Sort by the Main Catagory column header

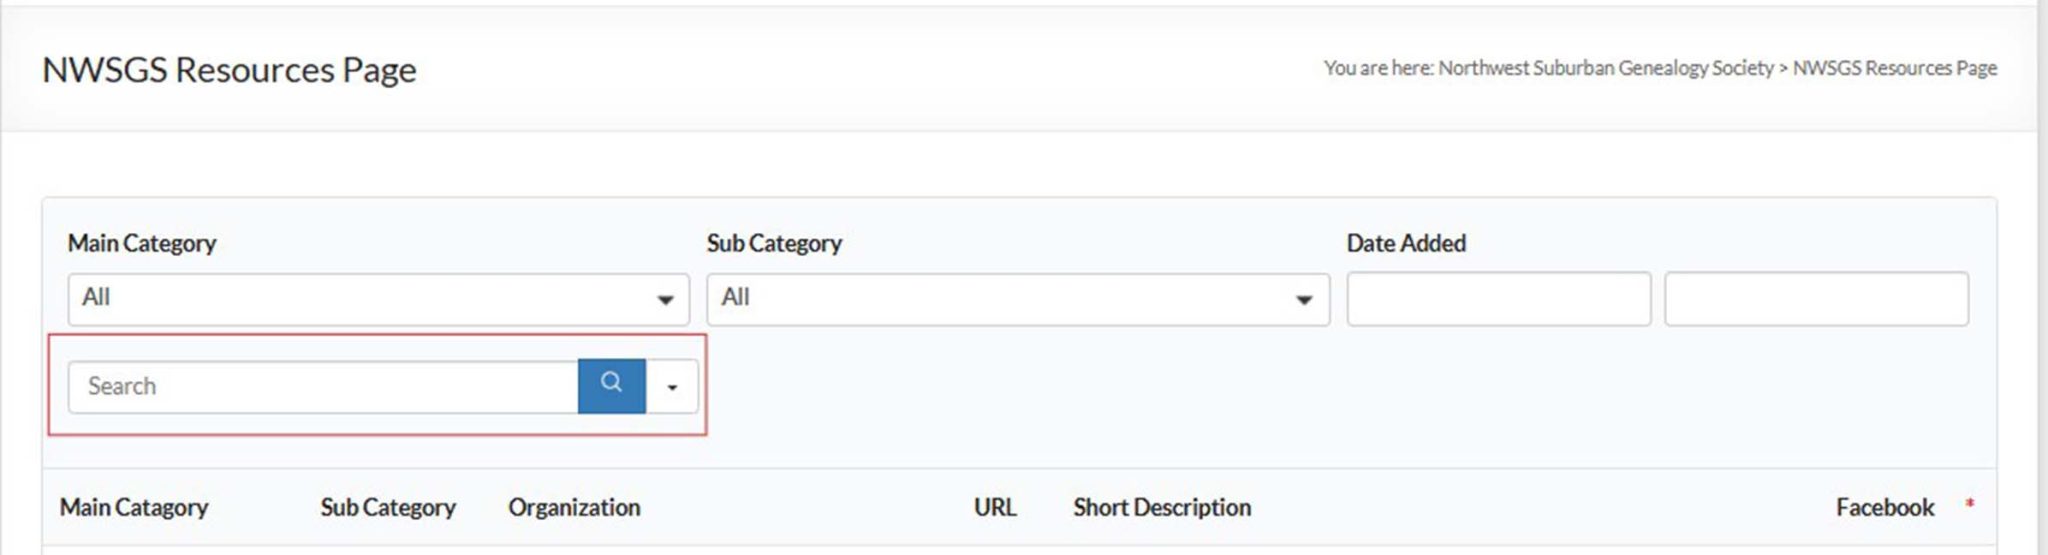tap(134, 508)
